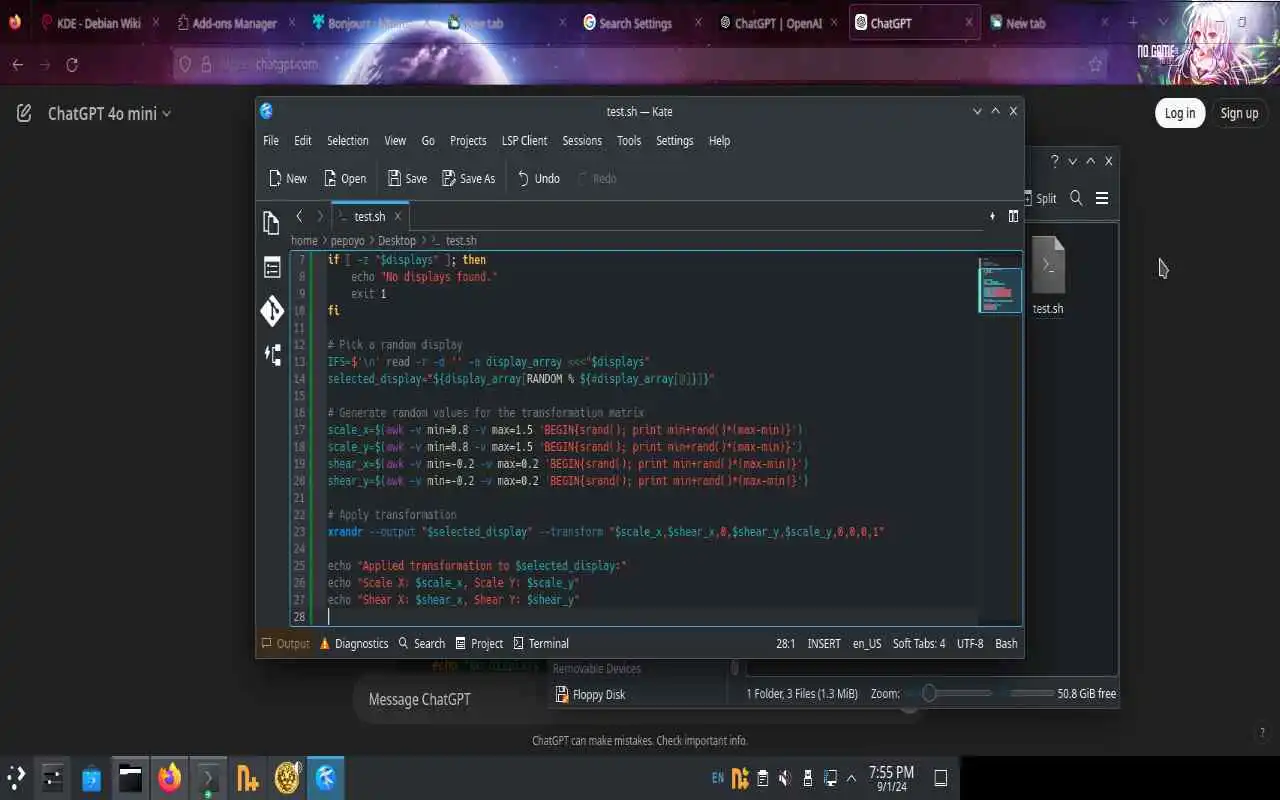
Task: Toggle the Output panel at the bottom
Action: pos(285,644)
